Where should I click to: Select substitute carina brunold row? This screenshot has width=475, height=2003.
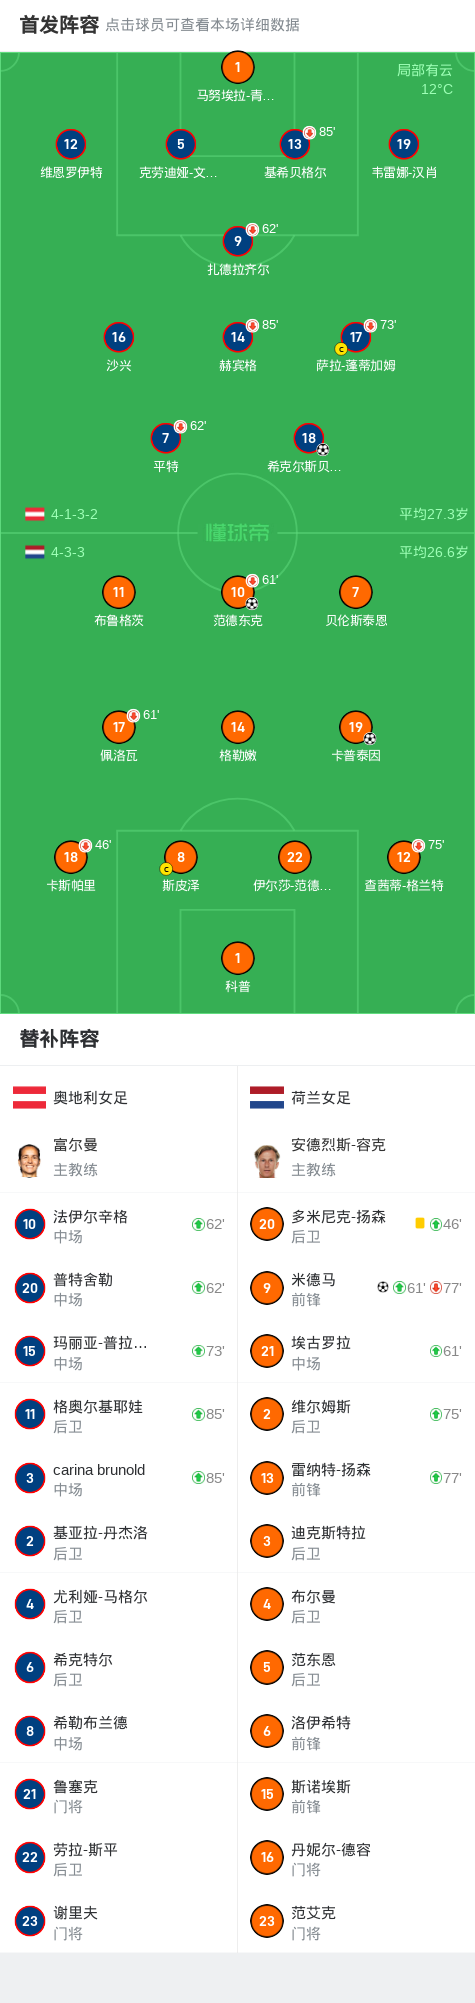pos(119,1478)
